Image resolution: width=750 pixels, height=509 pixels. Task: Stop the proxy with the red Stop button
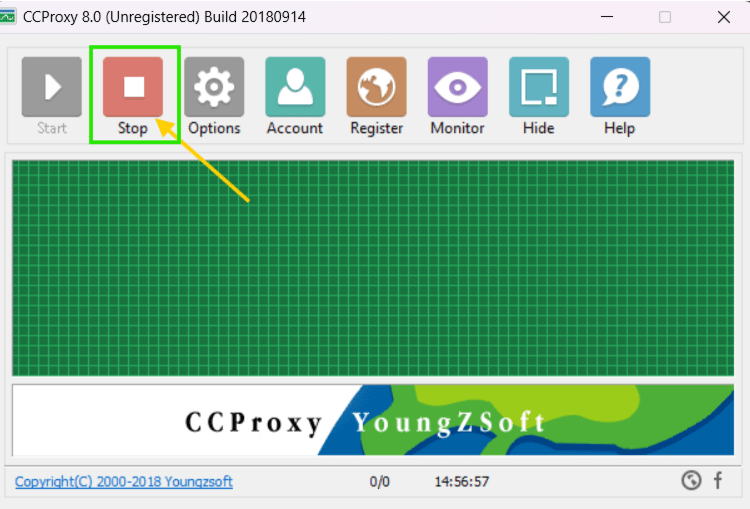point(133,87)
